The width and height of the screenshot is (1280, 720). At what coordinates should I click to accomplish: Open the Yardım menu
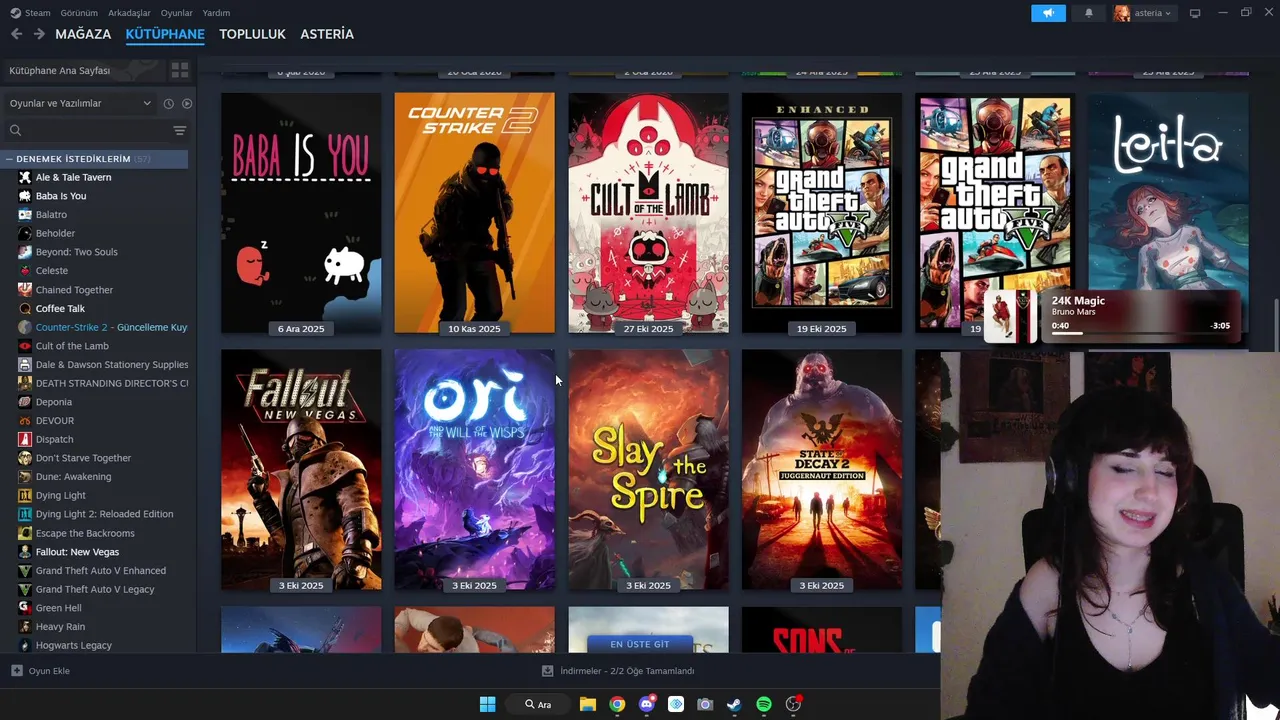(x=216, y=13)
